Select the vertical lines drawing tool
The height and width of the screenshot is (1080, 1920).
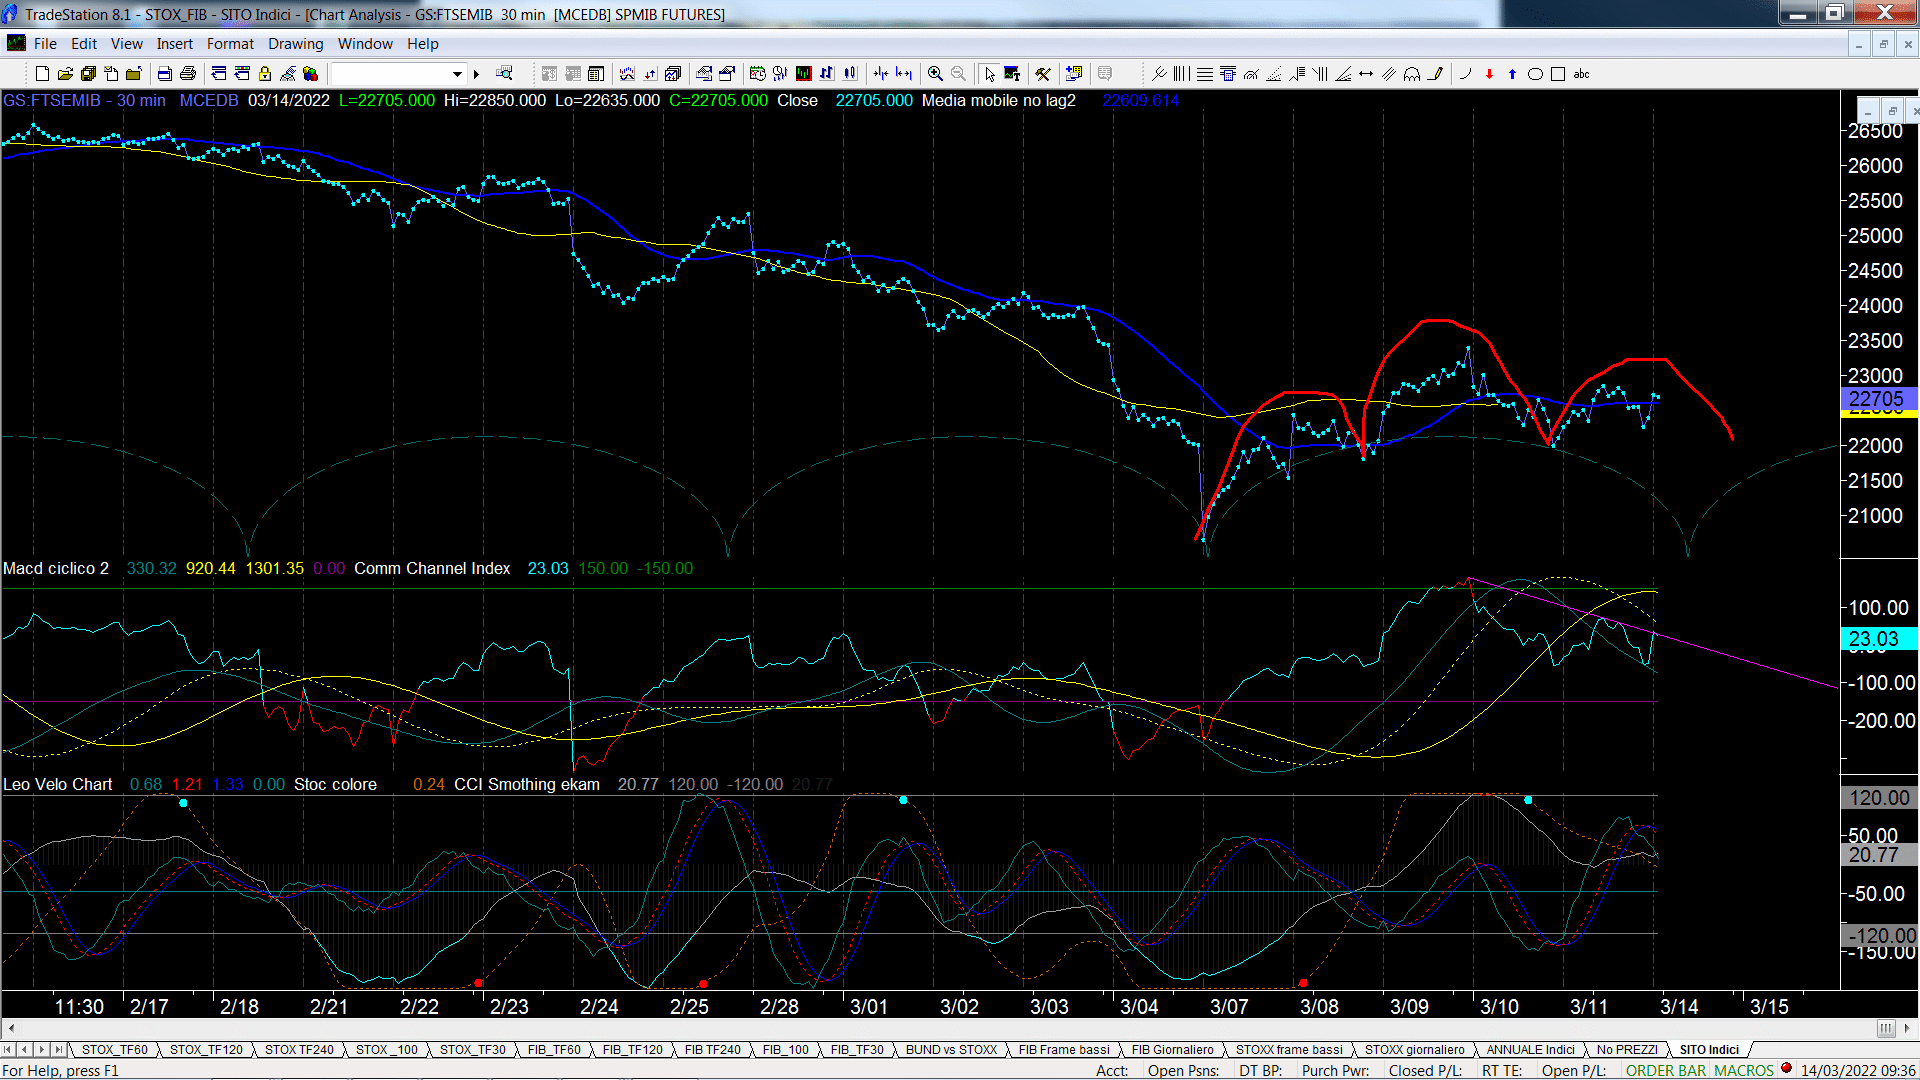pos(1182,74)
